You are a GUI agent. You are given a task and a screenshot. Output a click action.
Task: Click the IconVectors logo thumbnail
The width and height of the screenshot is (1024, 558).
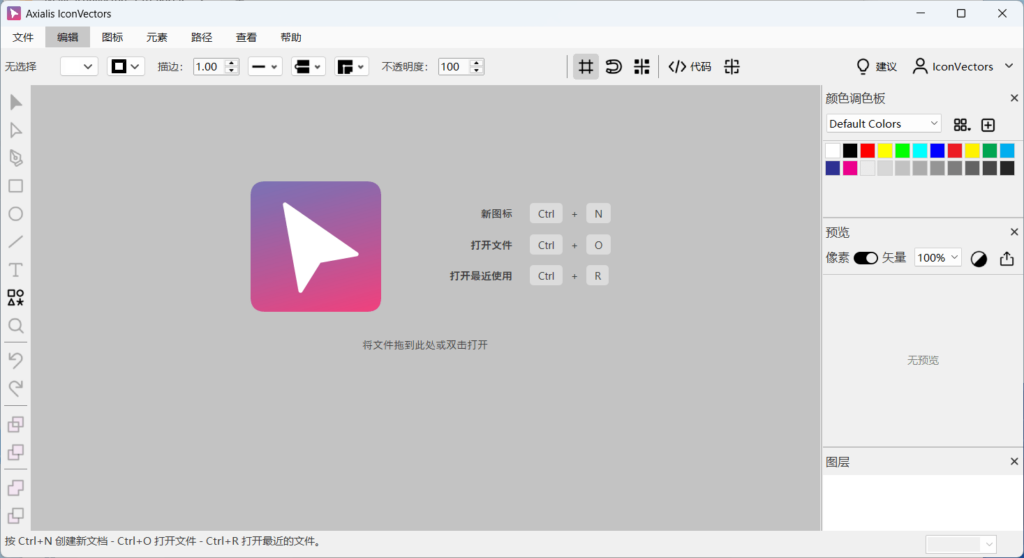316,246
